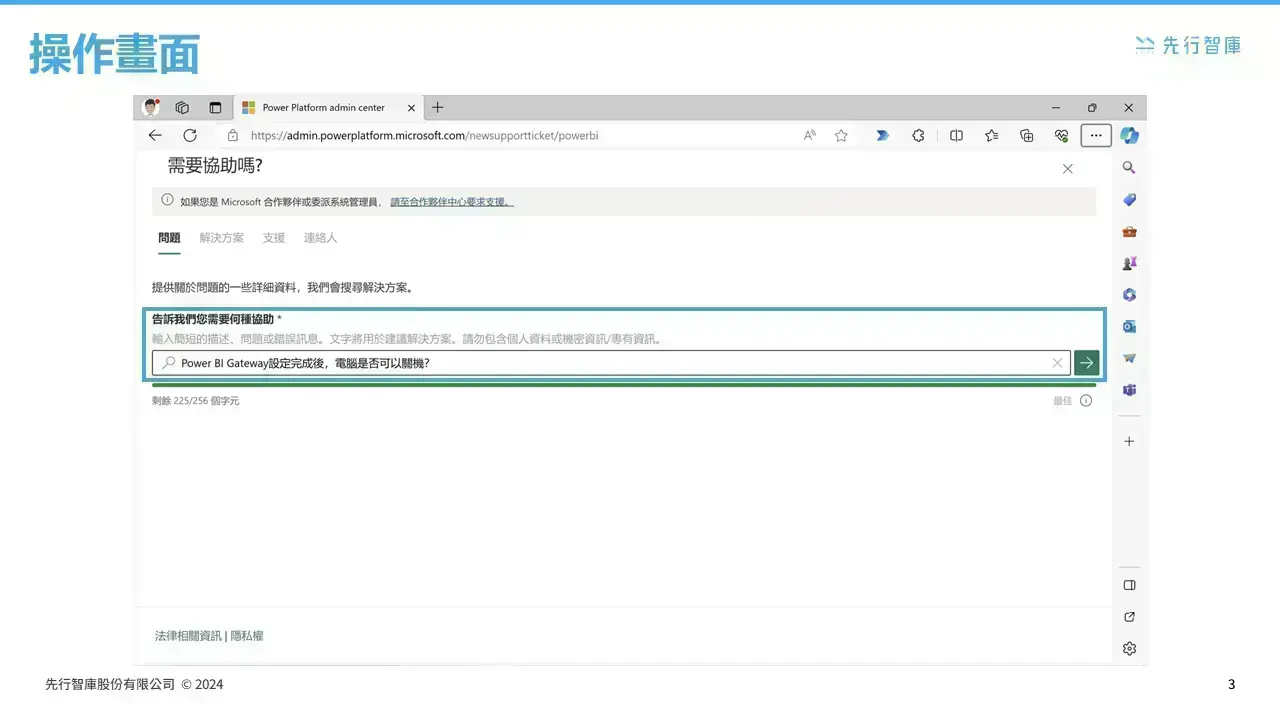
Task: Open Search in the Edge sidebar
Action: coord(1129,168)
